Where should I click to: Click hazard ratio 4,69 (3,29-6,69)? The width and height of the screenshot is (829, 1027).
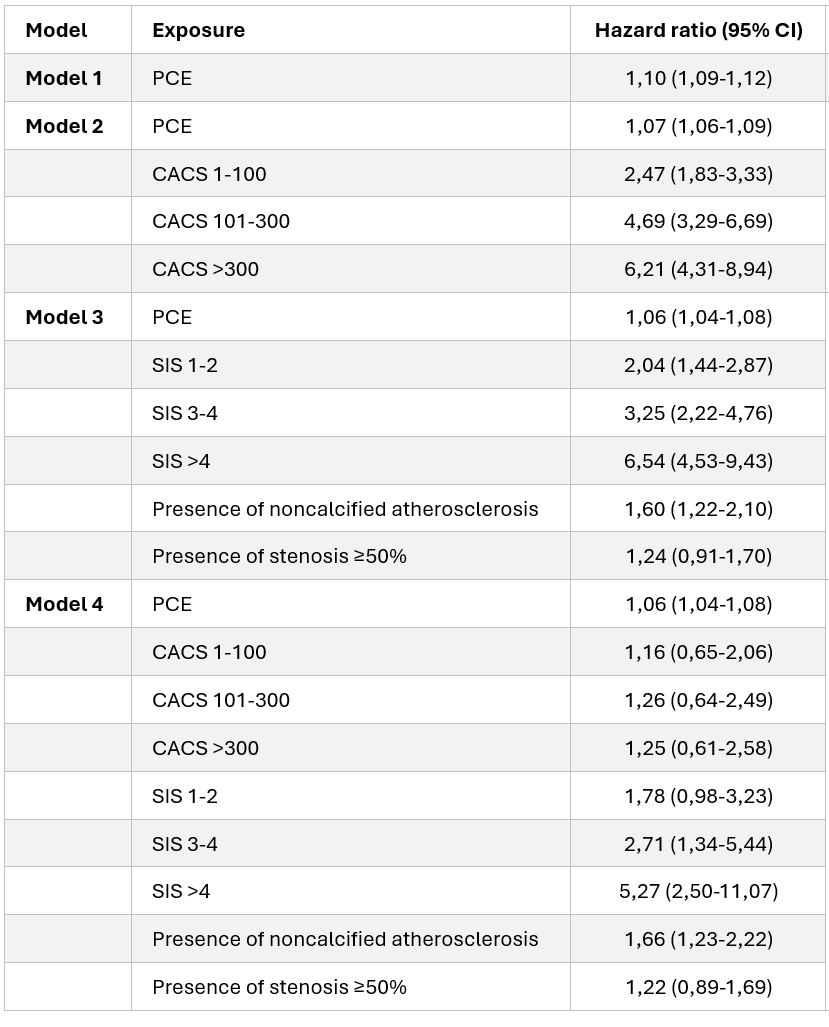698,221
